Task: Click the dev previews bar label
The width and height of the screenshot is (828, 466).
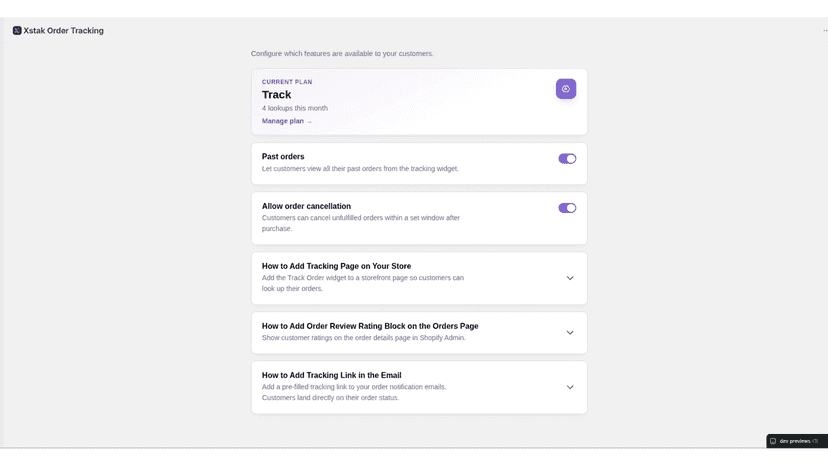Action: click(795, 441)
